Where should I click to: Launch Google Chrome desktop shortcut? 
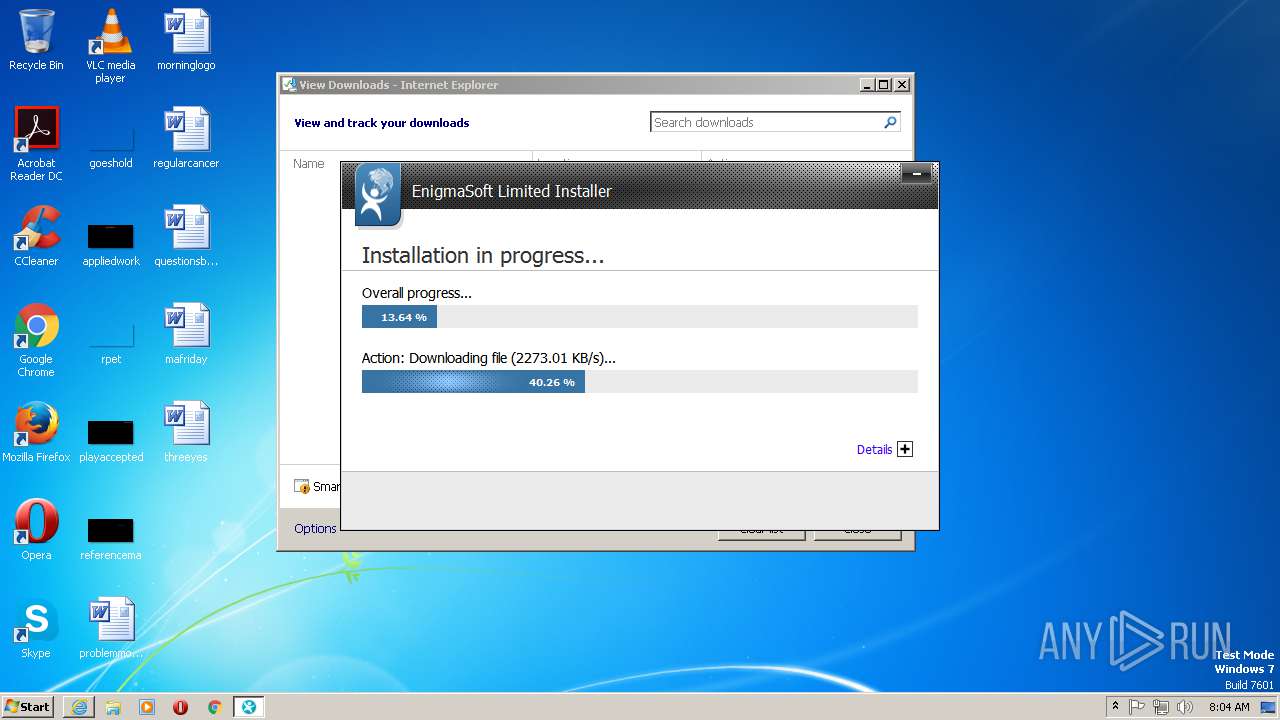(x=36, y=340)
